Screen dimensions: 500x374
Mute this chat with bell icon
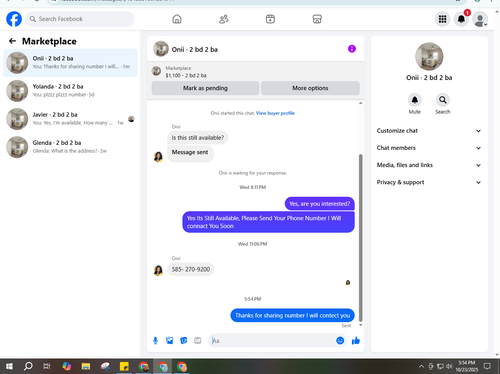pyautogui.click(x=415, y=100)
